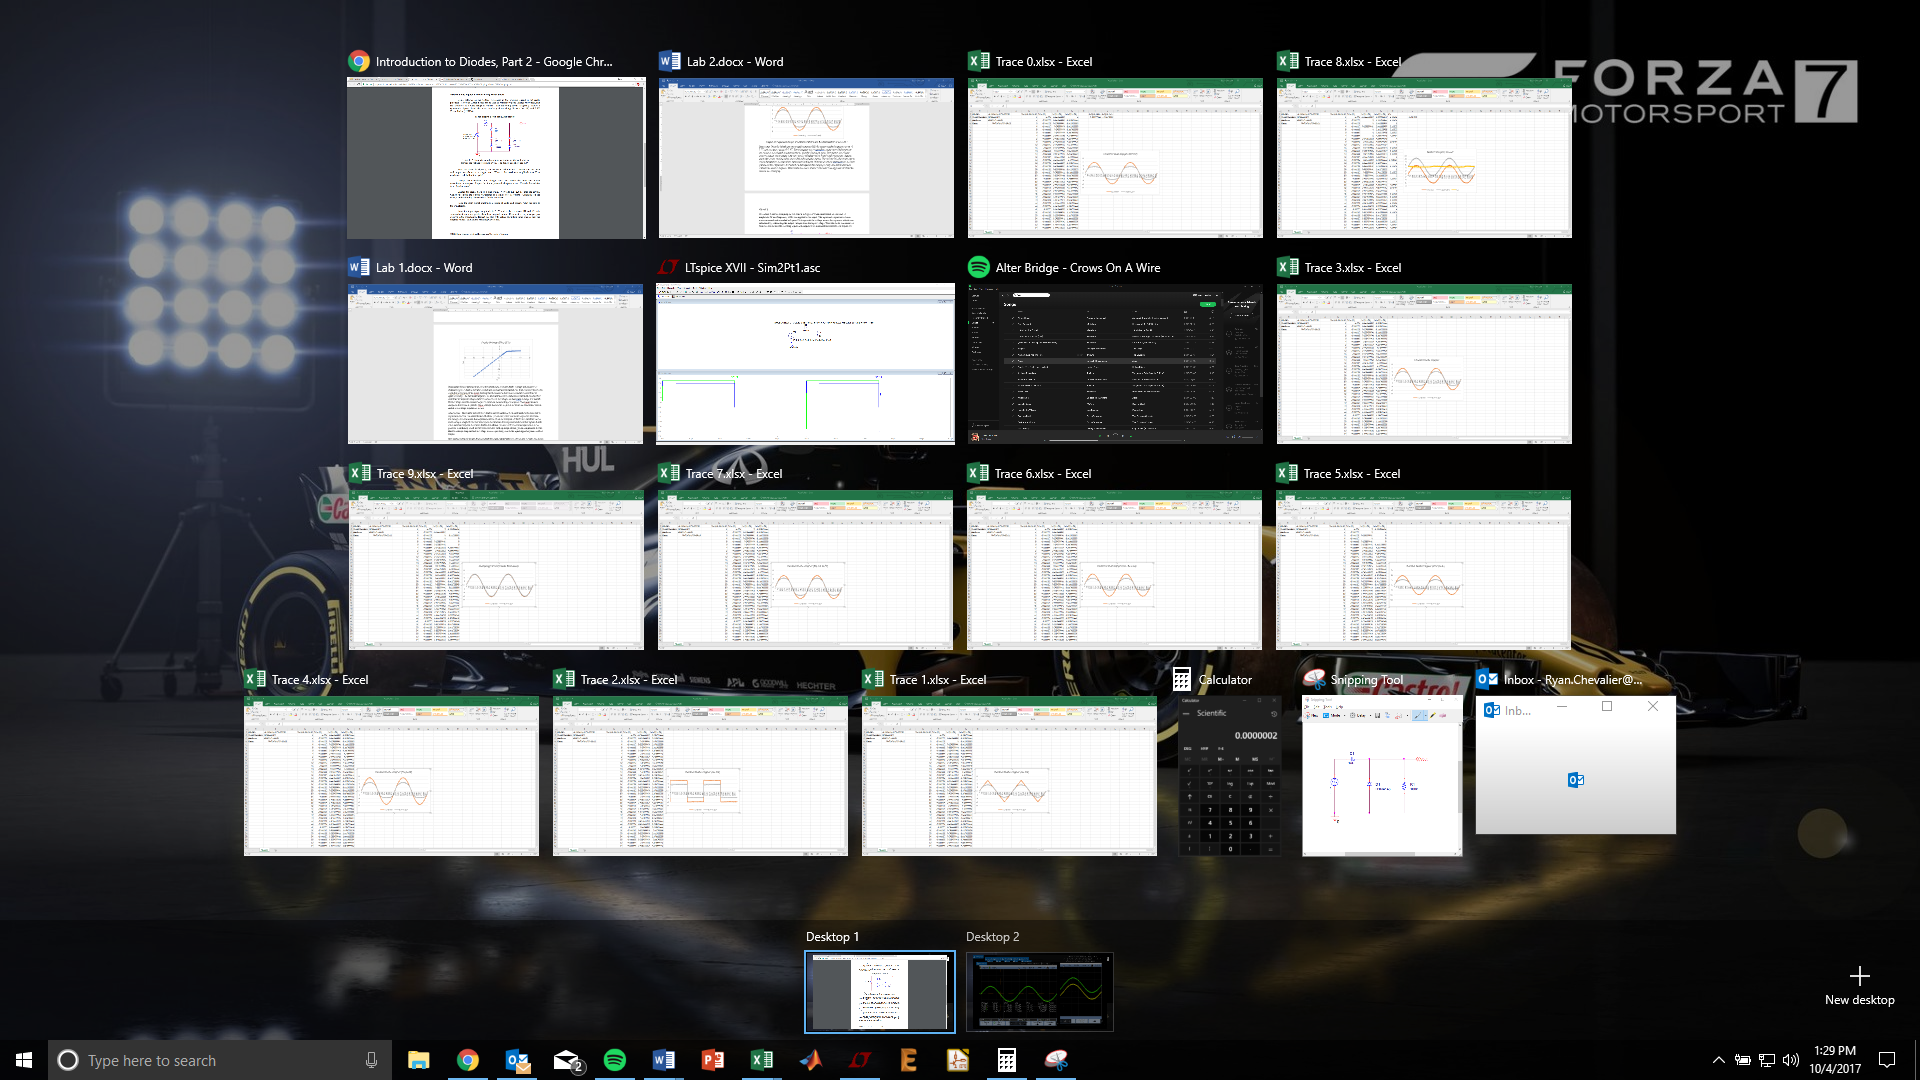Open PowerPoint from the taskbar
This screenshot has width=1920, height=1080.
[713, 1060]
